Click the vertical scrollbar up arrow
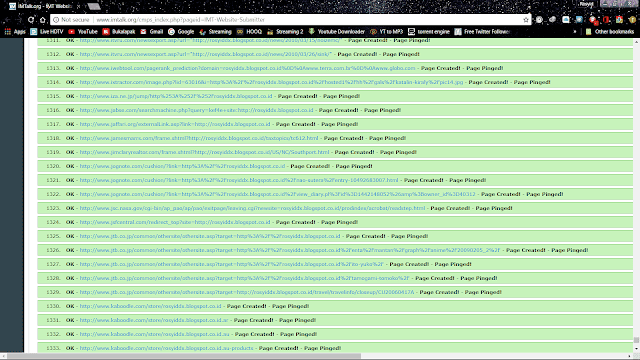 [636, 42]
